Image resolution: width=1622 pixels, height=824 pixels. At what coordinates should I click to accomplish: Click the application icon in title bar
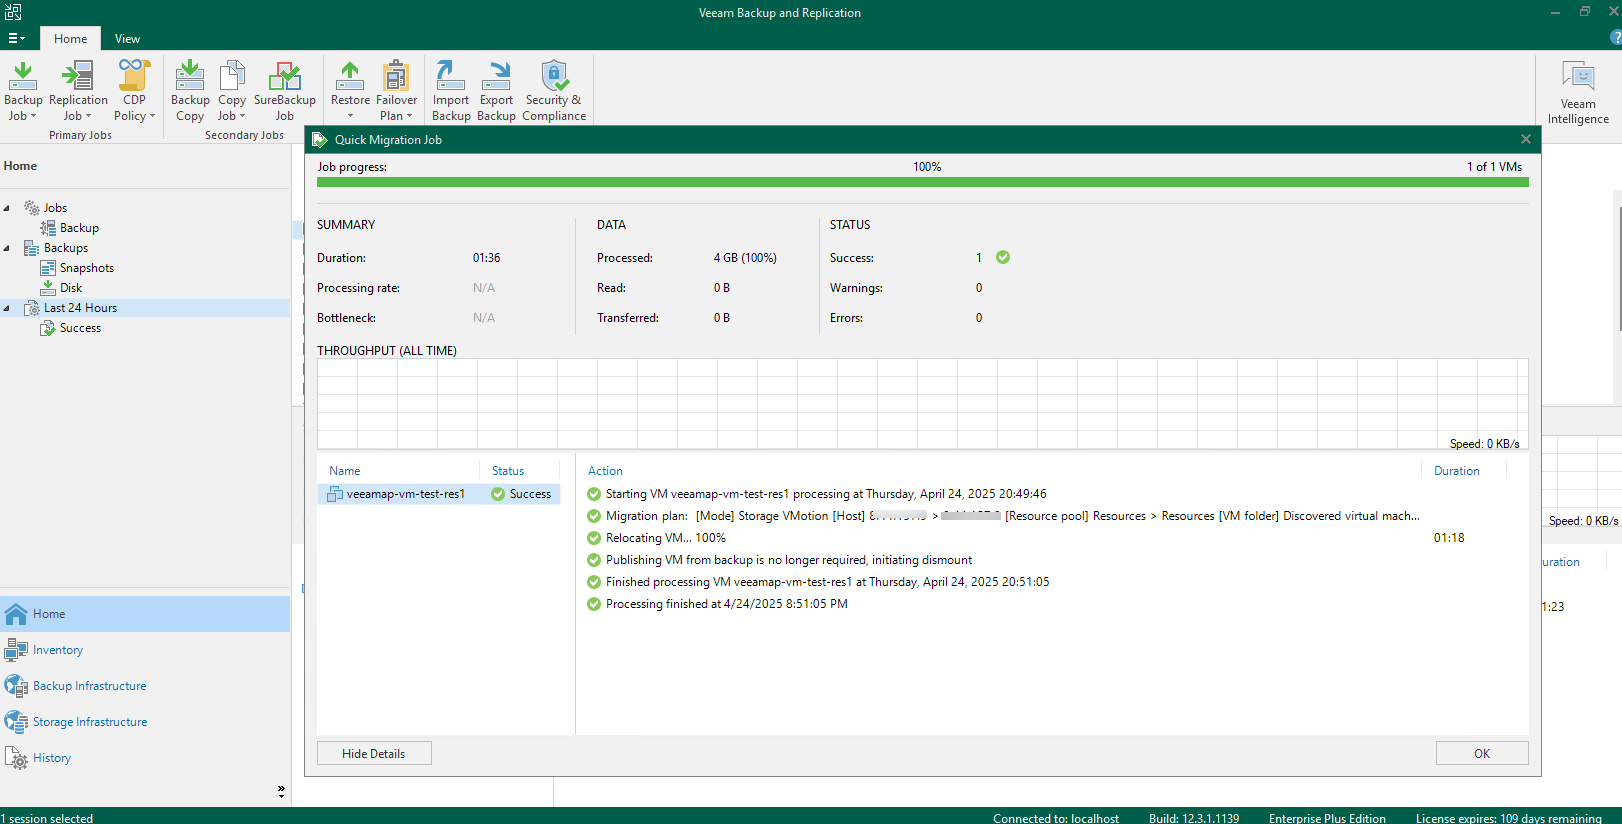(x=13, y=12)
